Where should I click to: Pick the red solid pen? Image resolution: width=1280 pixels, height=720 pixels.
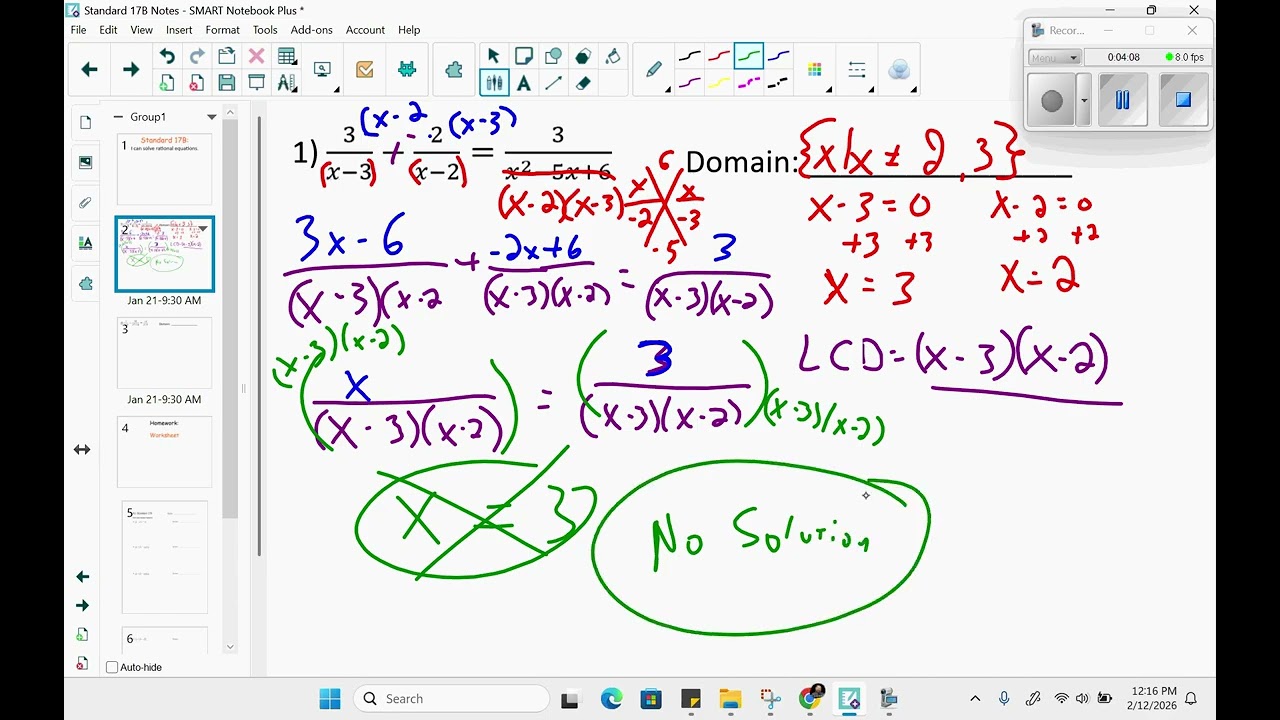click(x=719, y=56)
